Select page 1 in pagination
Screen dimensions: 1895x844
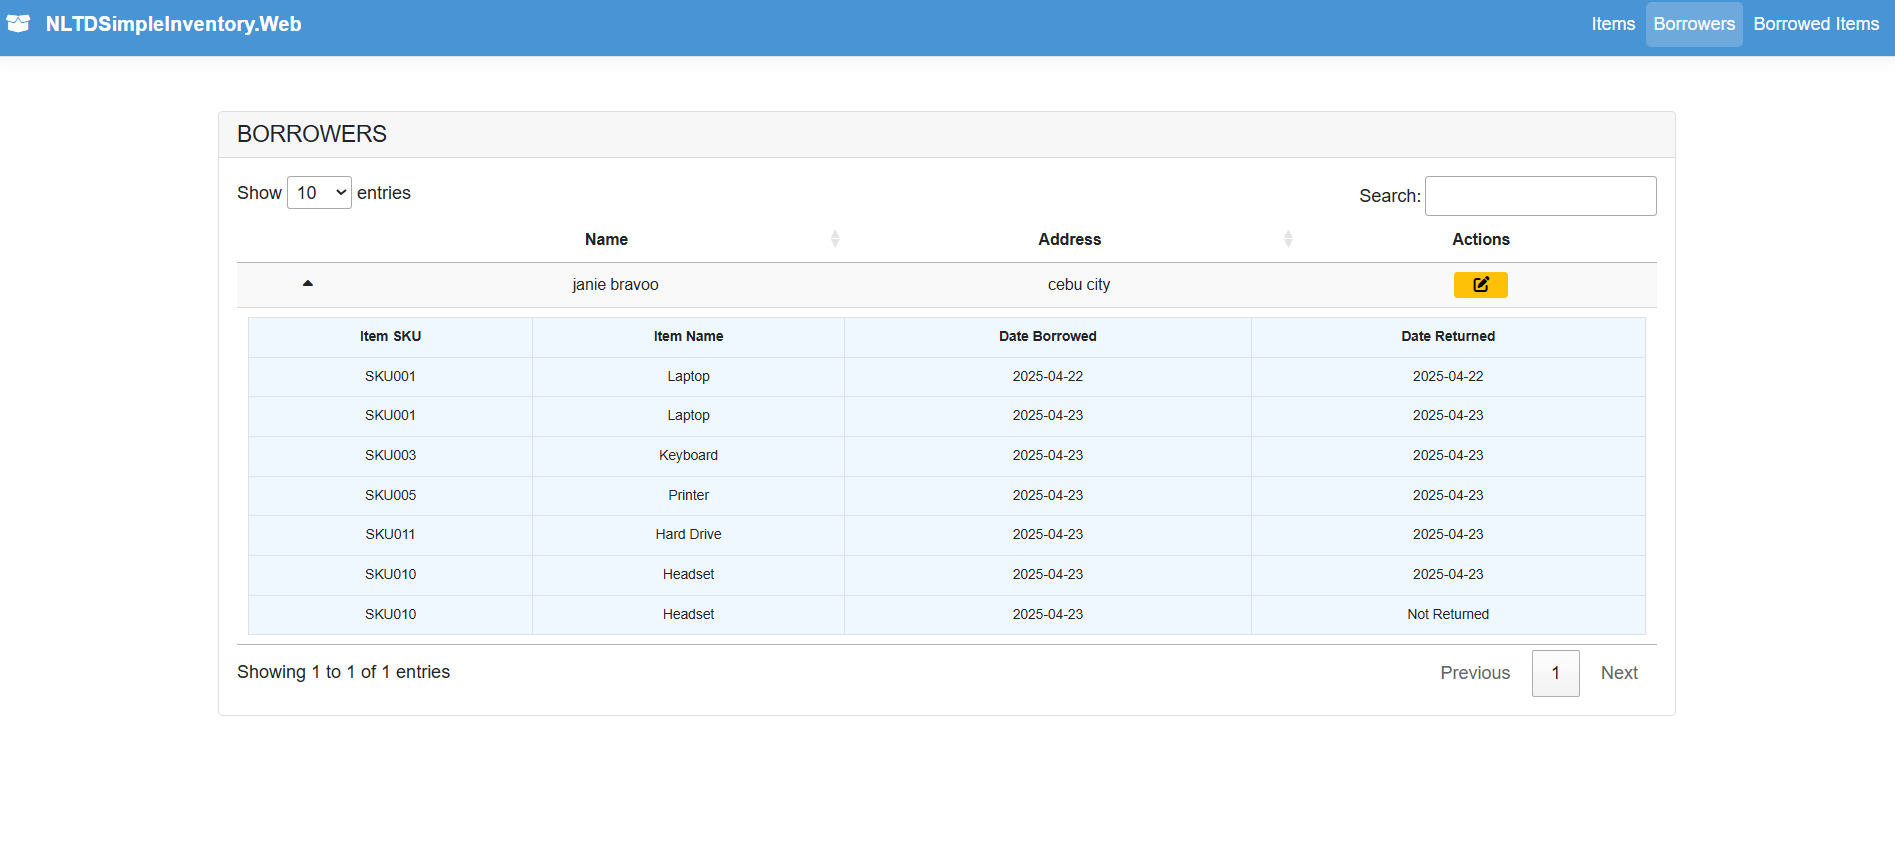pyautogui.click(x=1555, y=673)
